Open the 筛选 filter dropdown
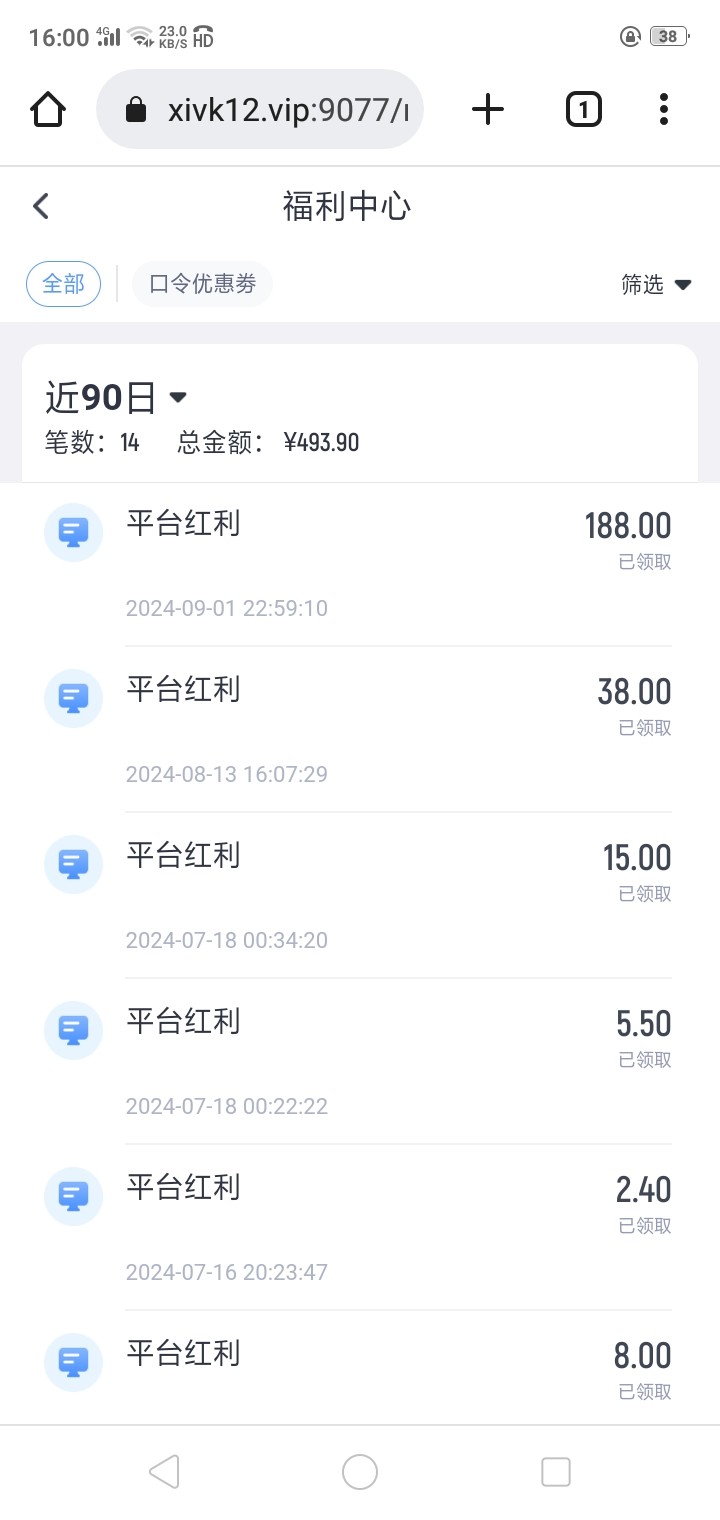 tap(656, 284)
